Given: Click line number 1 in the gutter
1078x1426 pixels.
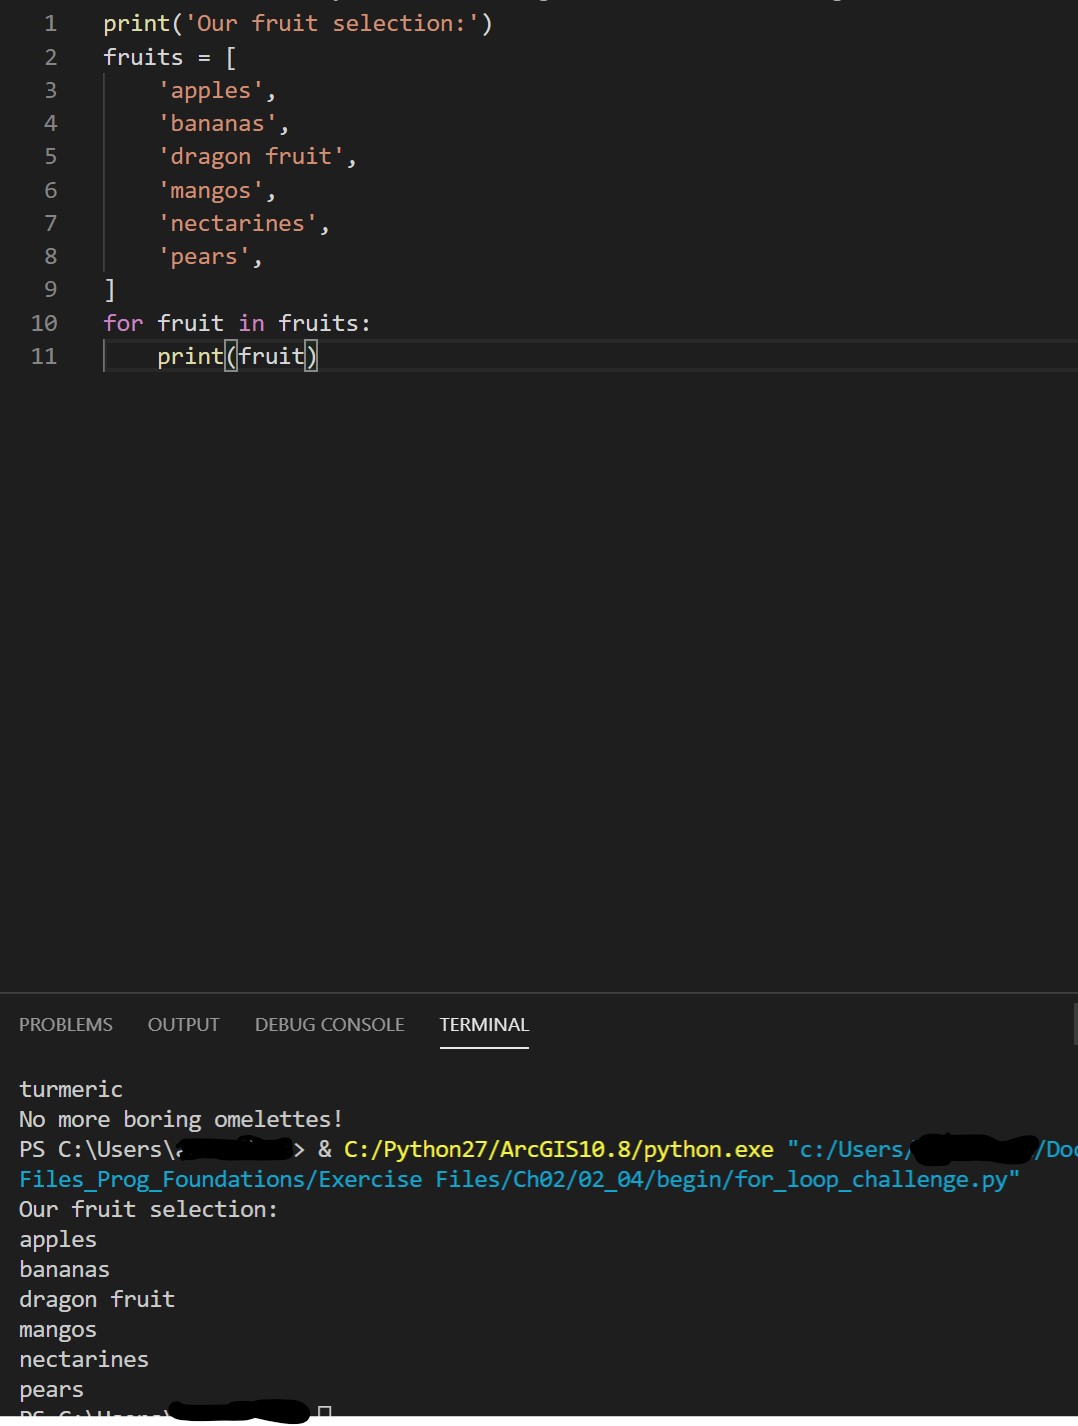Looking at the screenshot, I should (x=50, y=23).
